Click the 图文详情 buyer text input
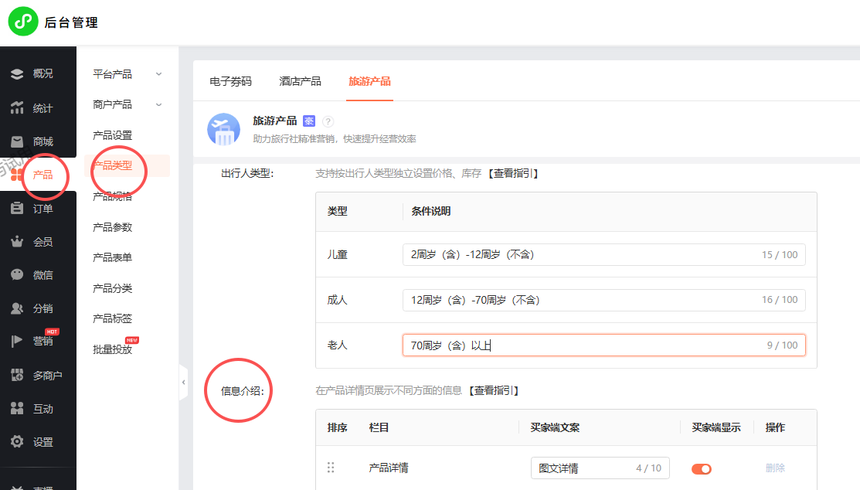 [600, 468]
